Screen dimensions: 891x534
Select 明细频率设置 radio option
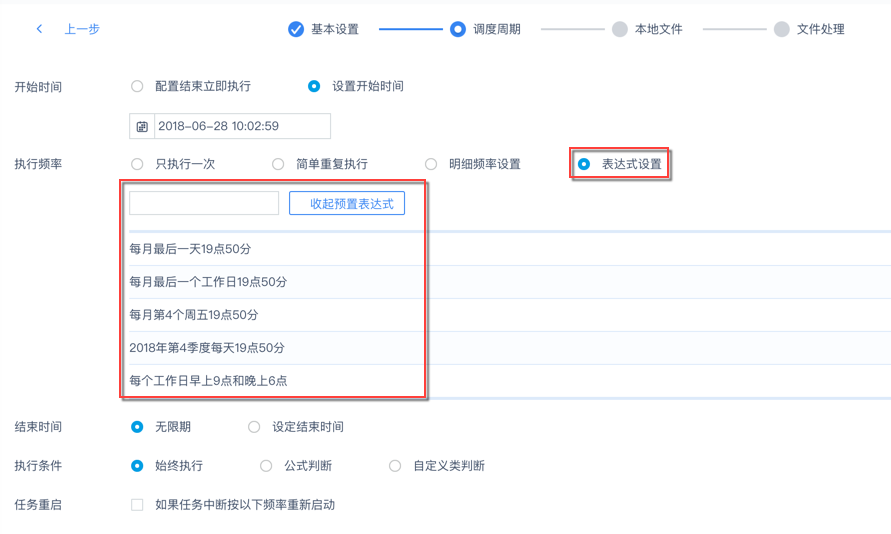coord(431,164)
